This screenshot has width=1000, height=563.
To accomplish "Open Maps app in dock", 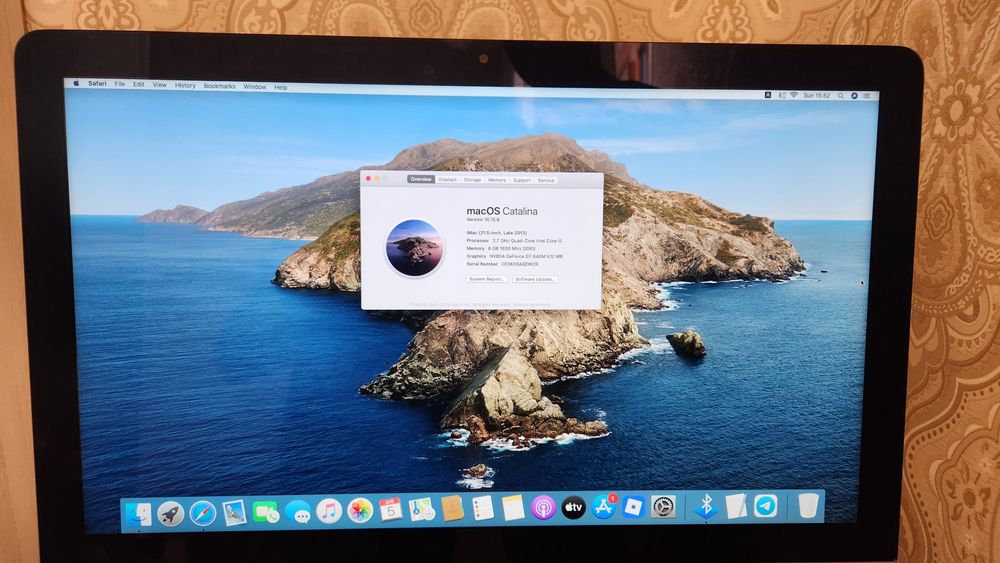I will pyautogui.click(x=422, y=509).
